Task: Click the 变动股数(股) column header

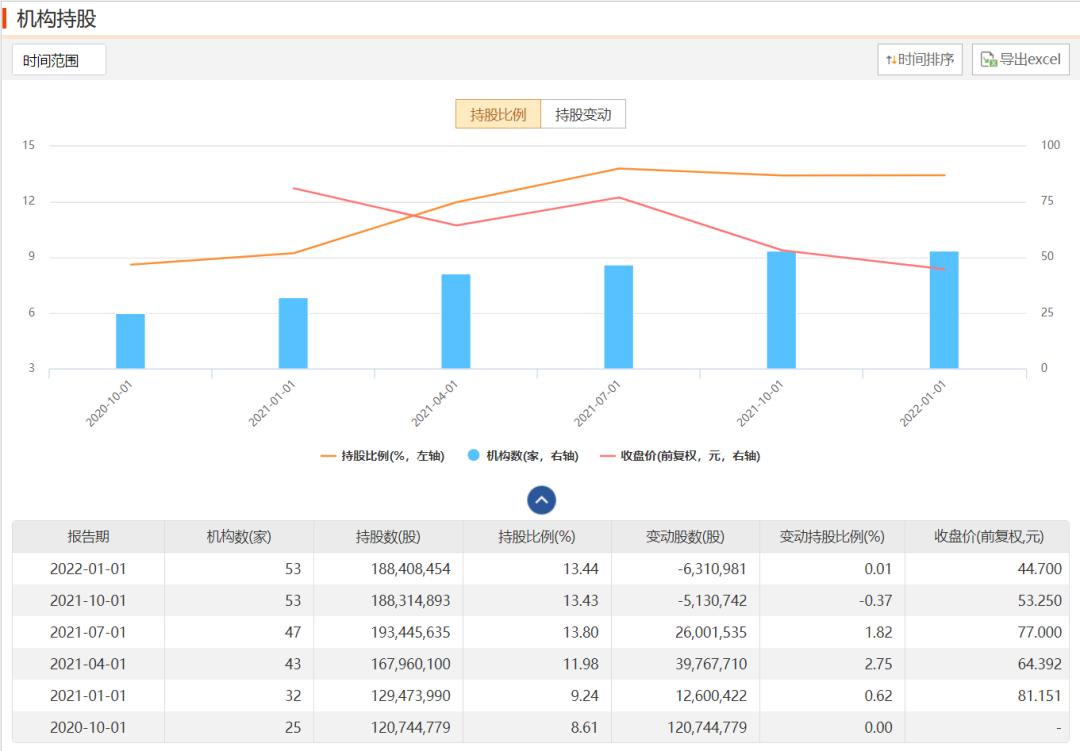Action: tap(685, 537)
